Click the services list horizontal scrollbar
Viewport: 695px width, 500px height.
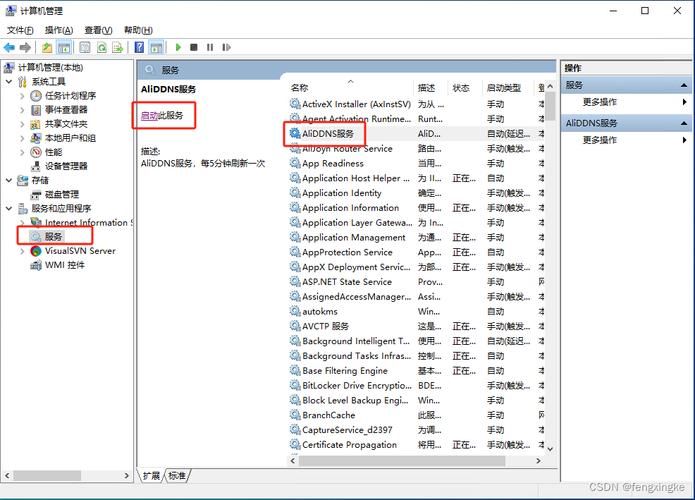pyautogui.click(x=402, y=461)
